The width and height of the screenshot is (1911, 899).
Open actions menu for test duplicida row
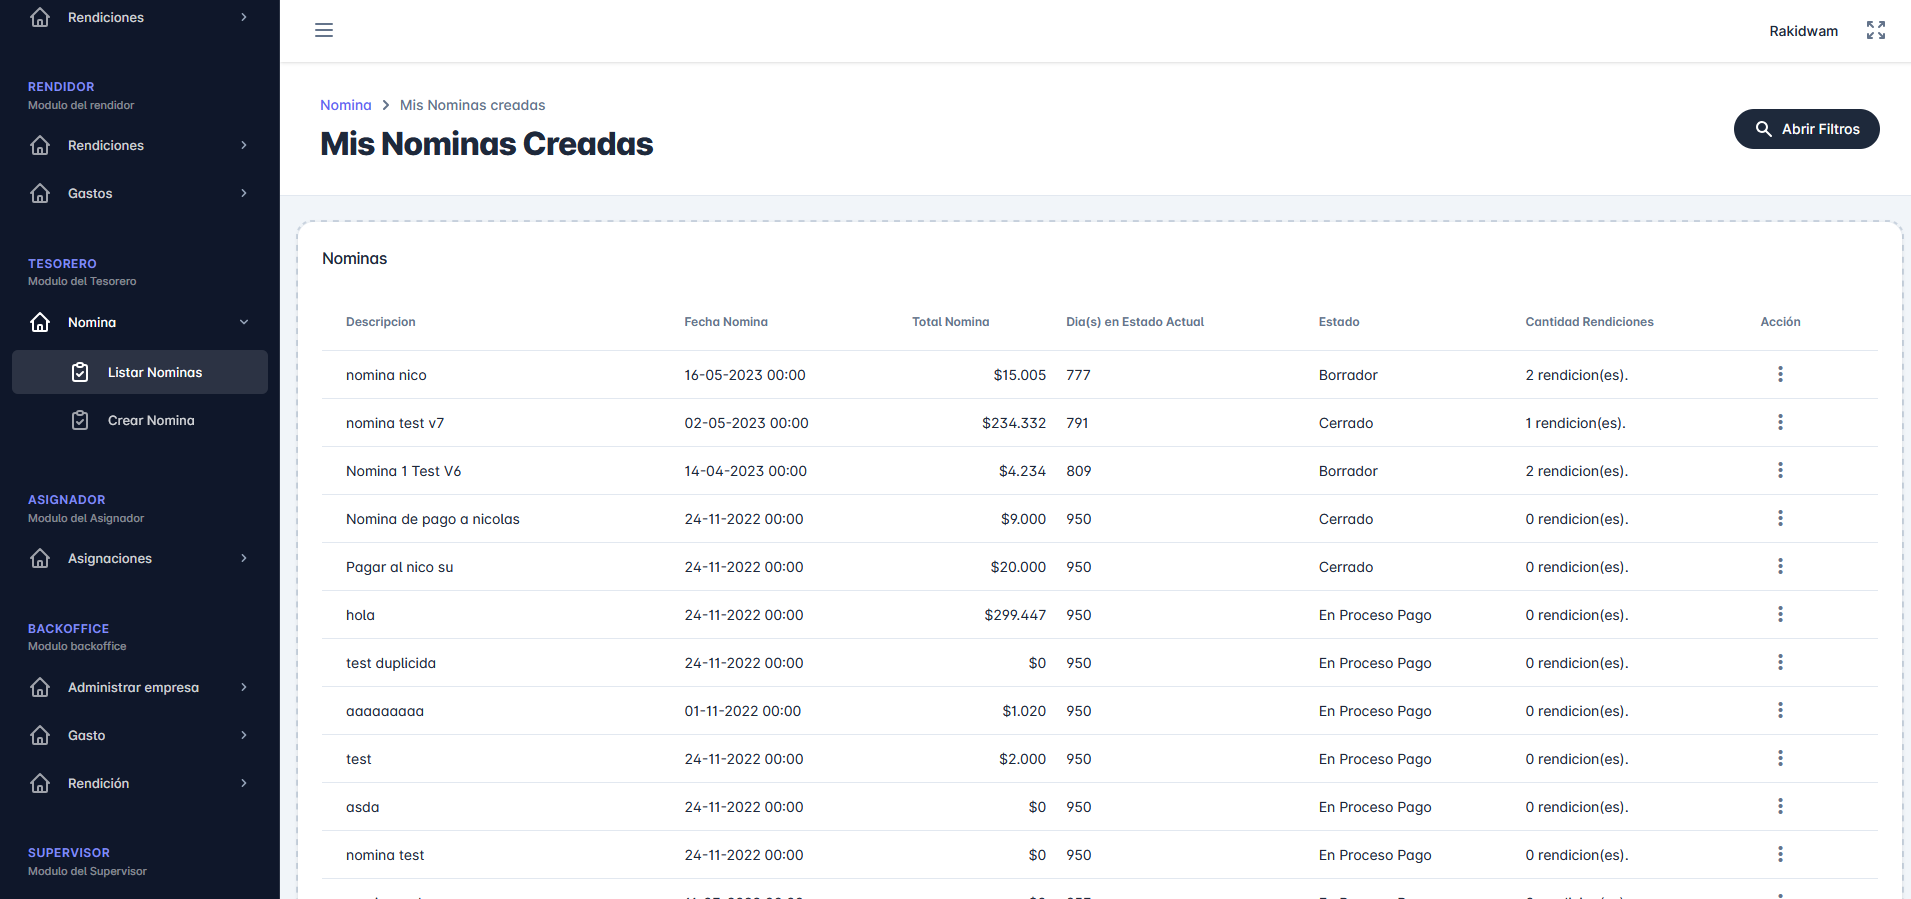pyautogui.click(x=1779, y=662)
